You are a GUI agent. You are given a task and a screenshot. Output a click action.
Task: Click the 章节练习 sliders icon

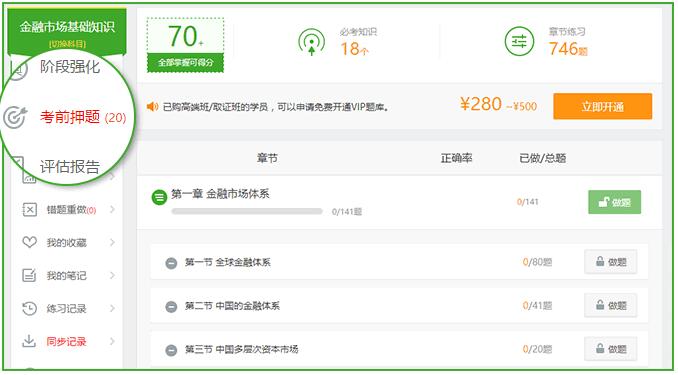[x=519, y=42]
